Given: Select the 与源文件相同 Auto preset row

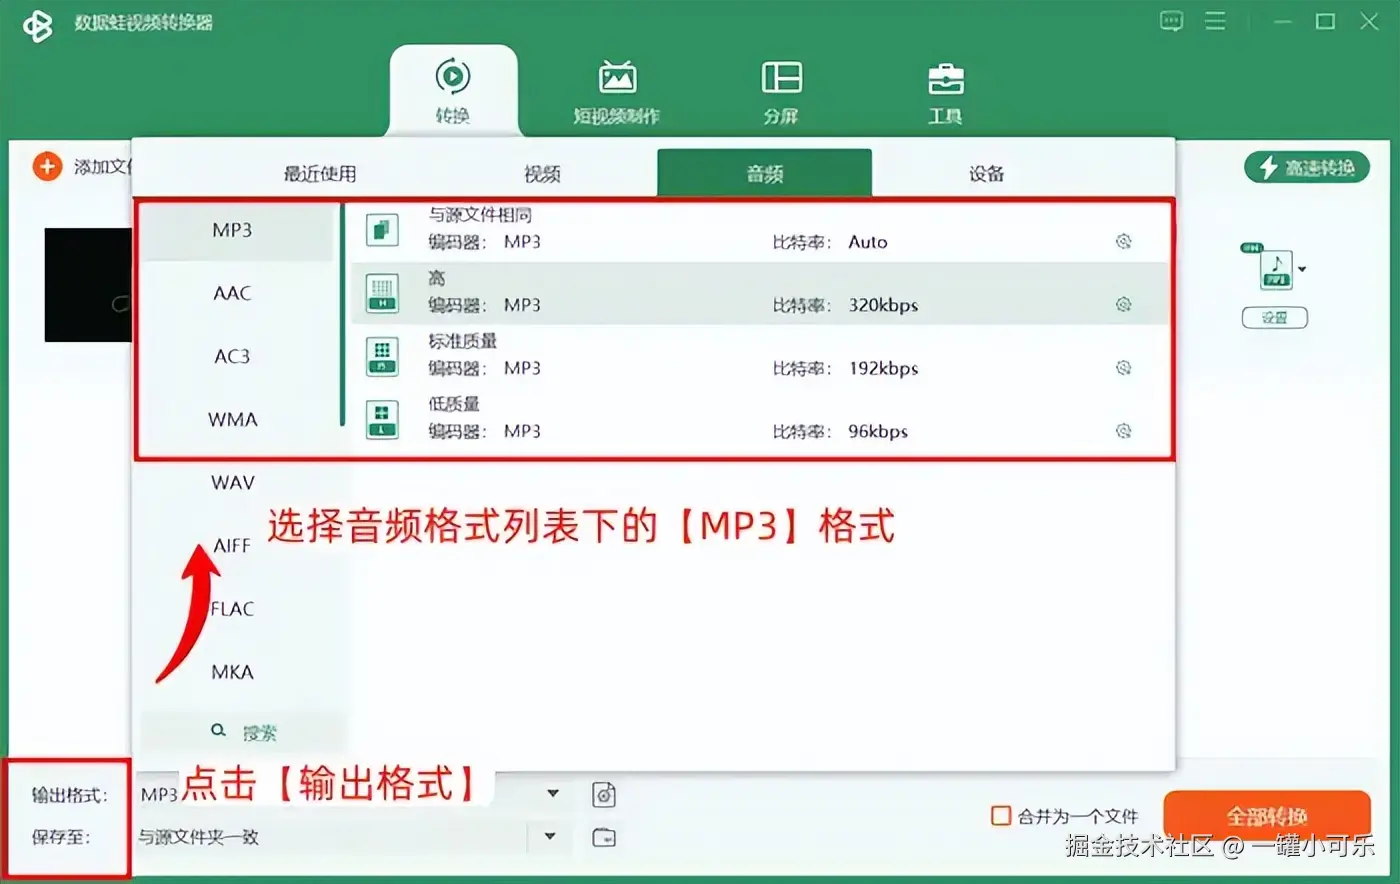Looking at the screenshot, I should pyautogui.click(x=759, y=230).
